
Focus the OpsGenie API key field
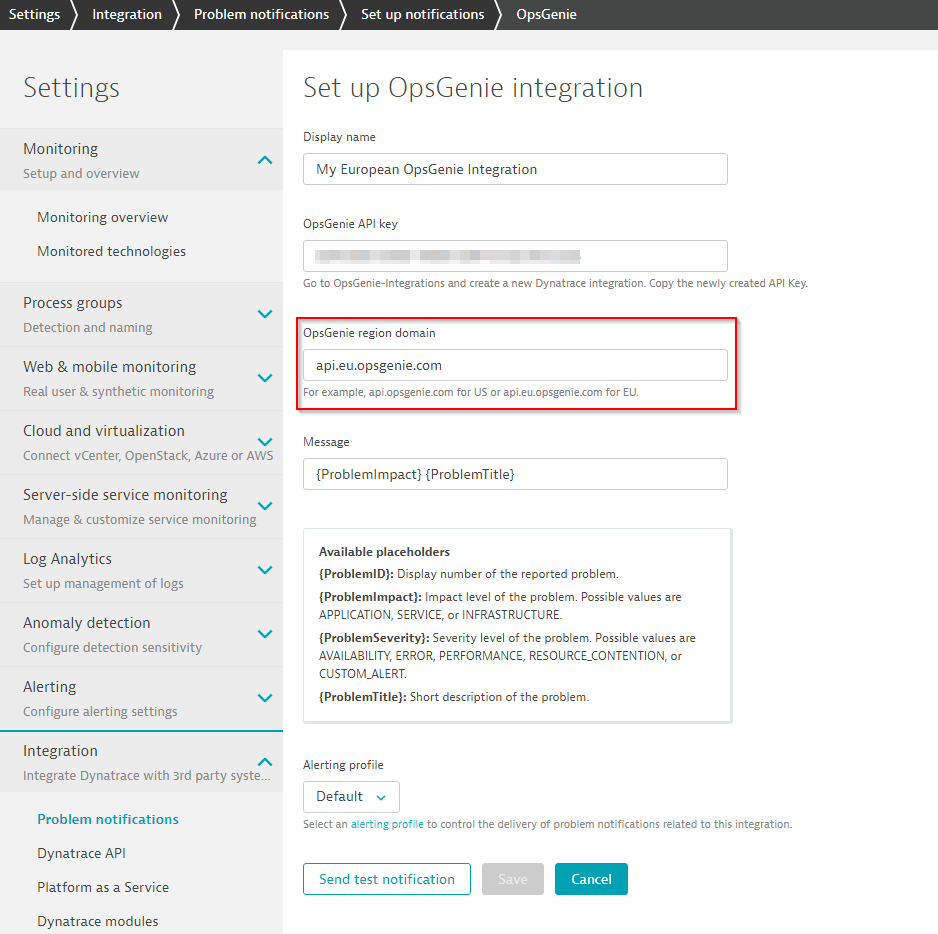click(x=515, y=256)
